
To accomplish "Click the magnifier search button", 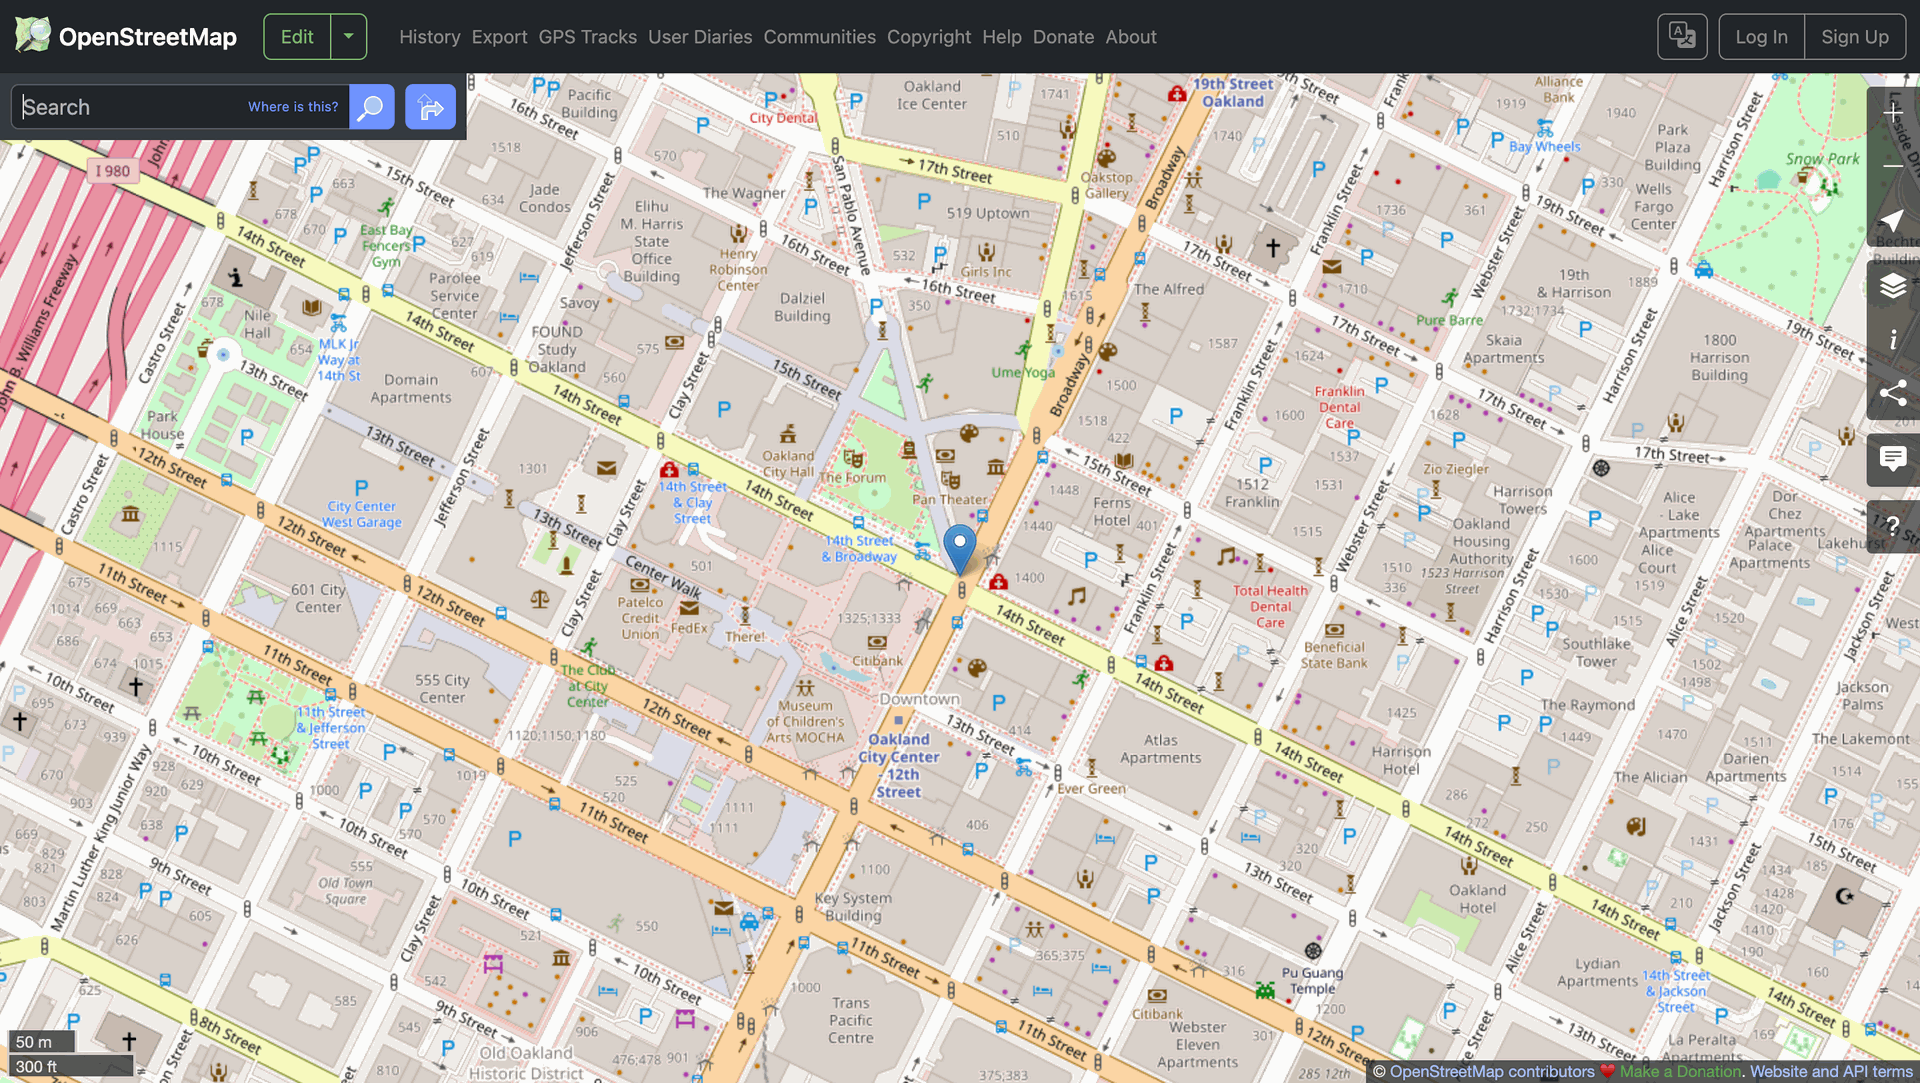I will coord(371,107).
